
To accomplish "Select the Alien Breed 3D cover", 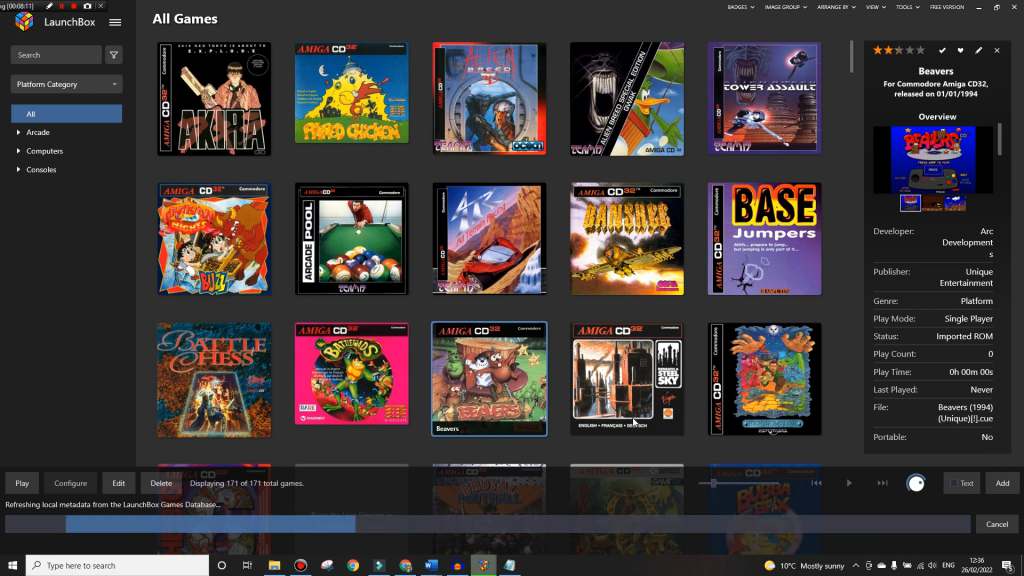I will [x=489, y=99].
